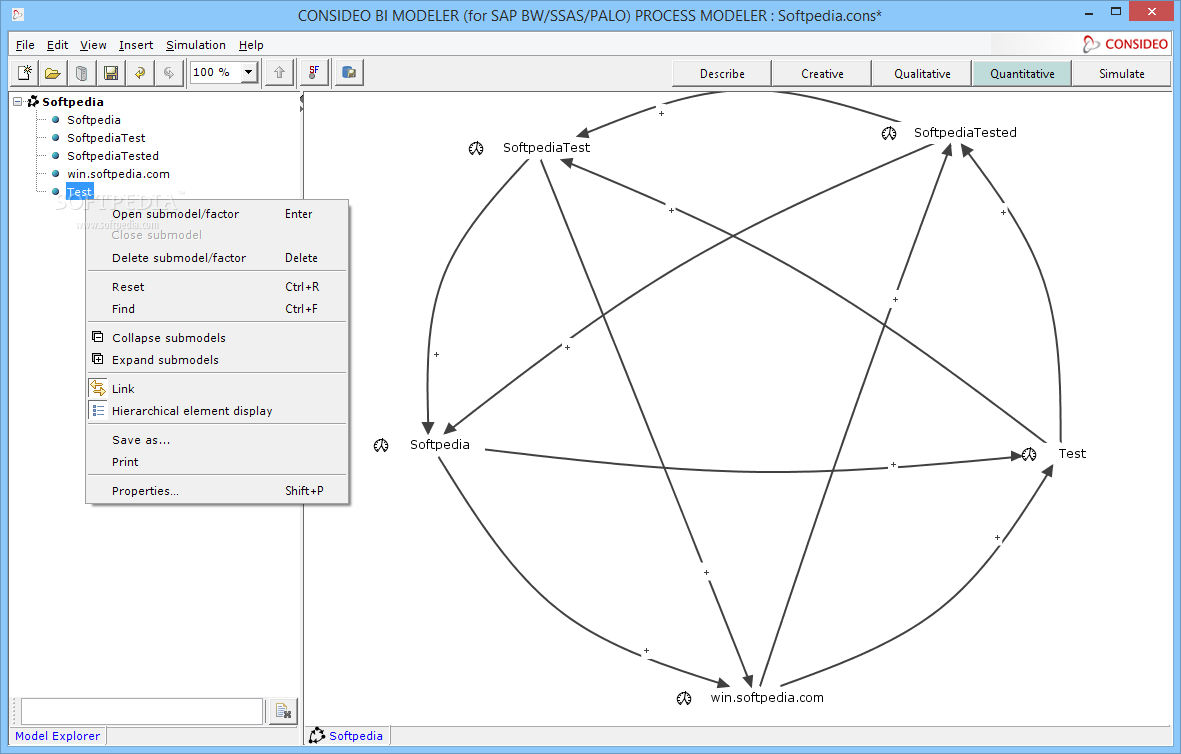This screenshot has height=754, width=1181.
Task: Click the grey server/database toolbar icon
Action: pos(81,73)
